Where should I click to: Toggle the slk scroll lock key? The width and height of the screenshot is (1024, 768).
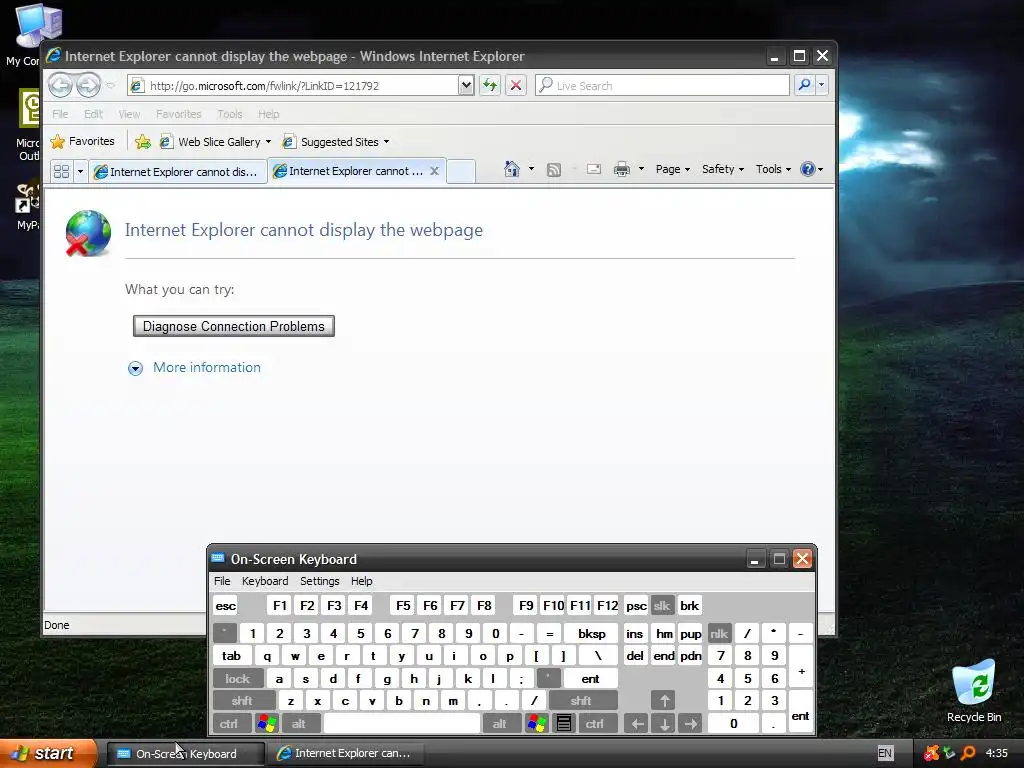pyautogui.click(x=662, y=605)
